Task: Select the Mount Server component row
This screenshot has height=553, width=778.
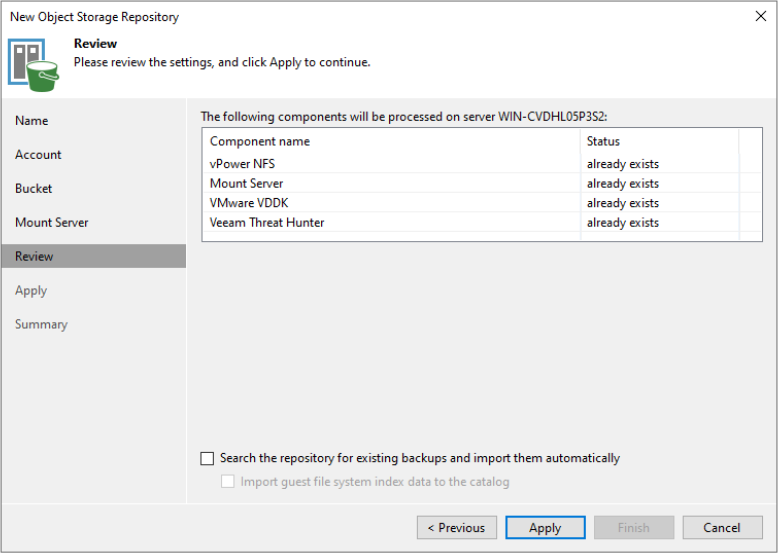Action: click(482, 183)
